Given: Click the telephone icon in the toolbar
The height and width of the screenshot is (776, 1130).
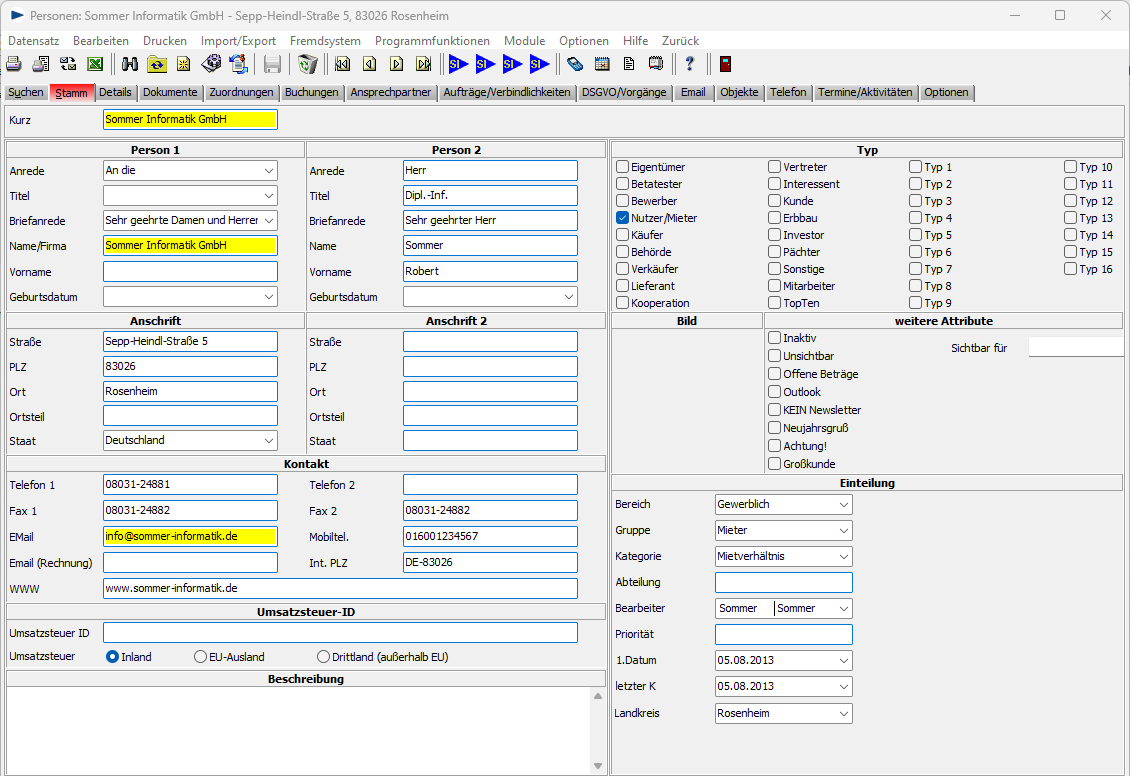Looking at the screenshot, I should point(574,65).
